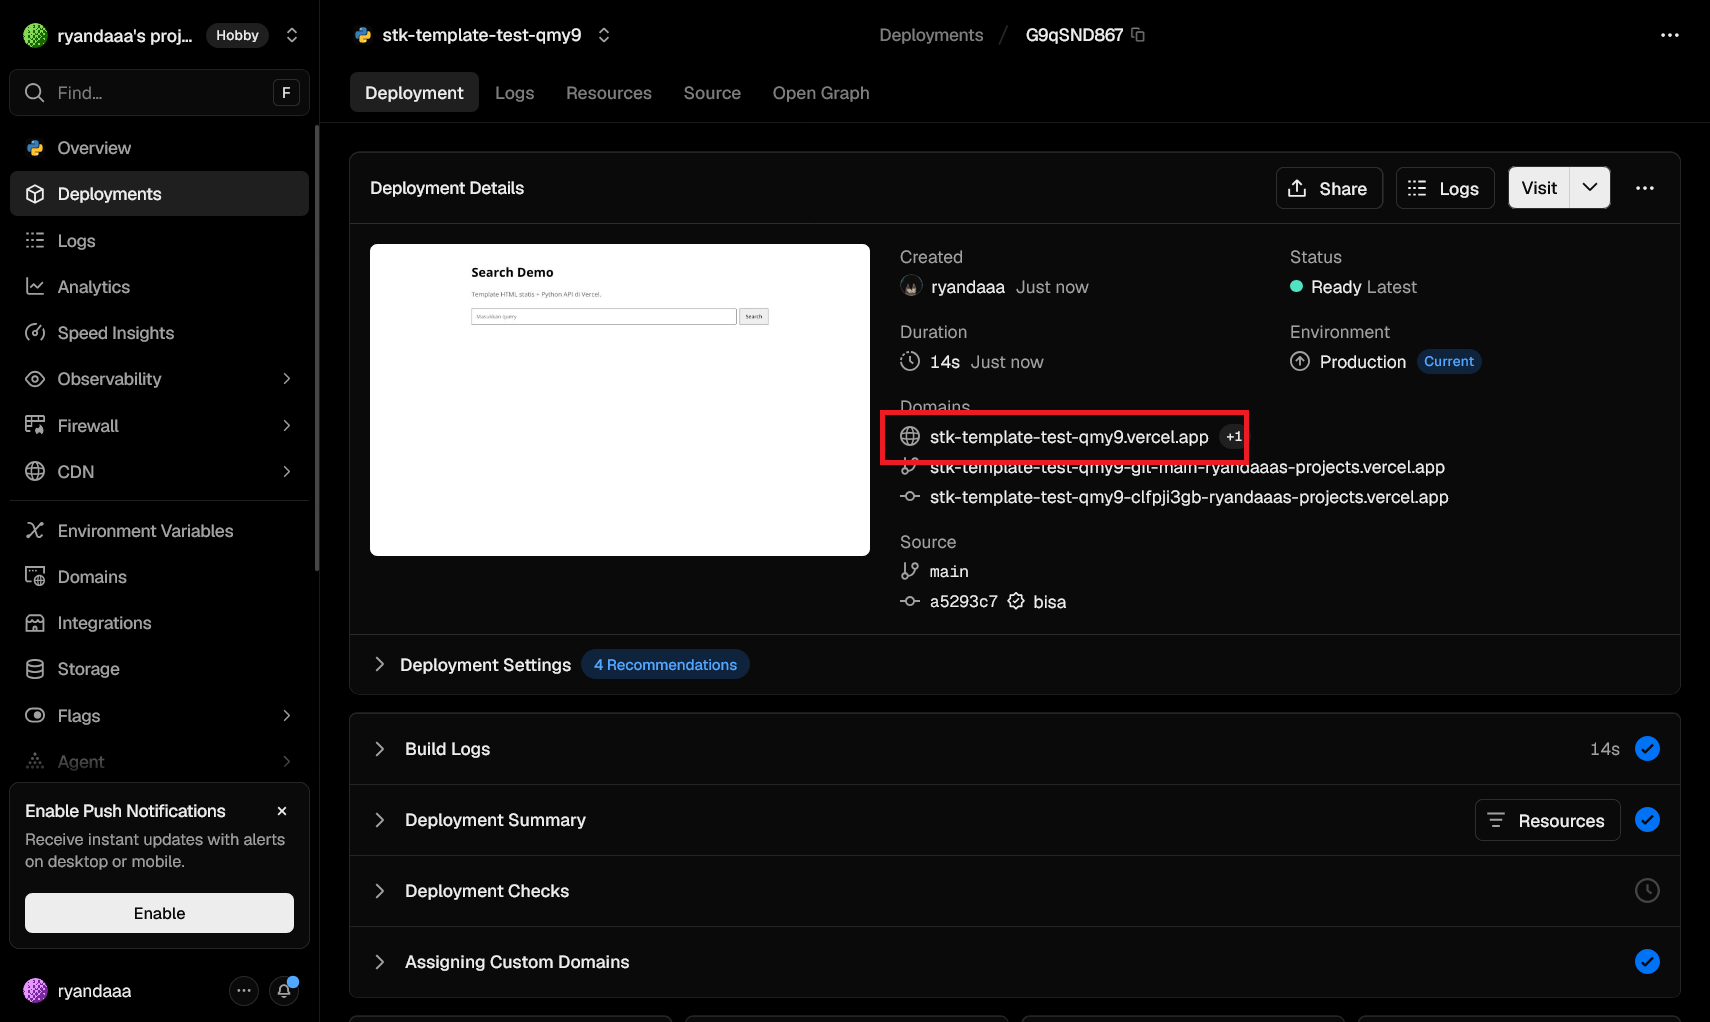Open the user menu dots beside ryandaaa
Screen dimensions: 1710x1022
pyautogui.click(x=244, y=991)
